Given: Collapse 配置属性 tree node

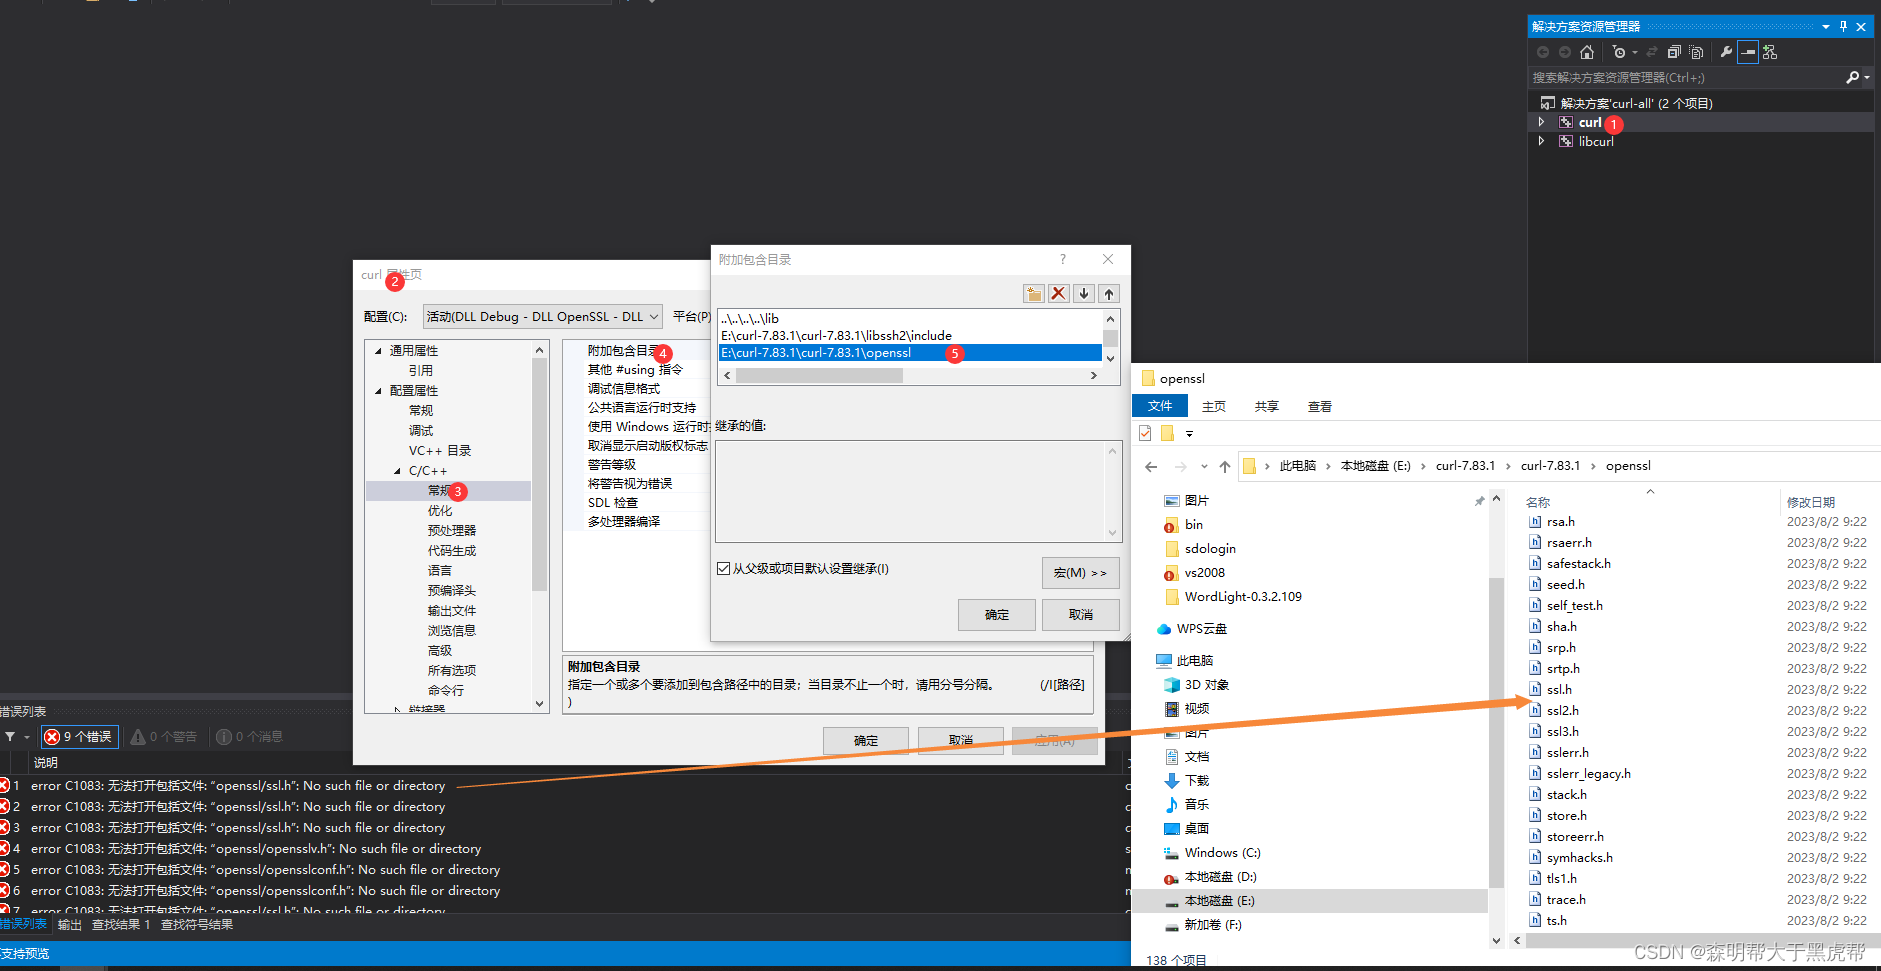Looking at the screenshot, I should (x=378, y=391).
